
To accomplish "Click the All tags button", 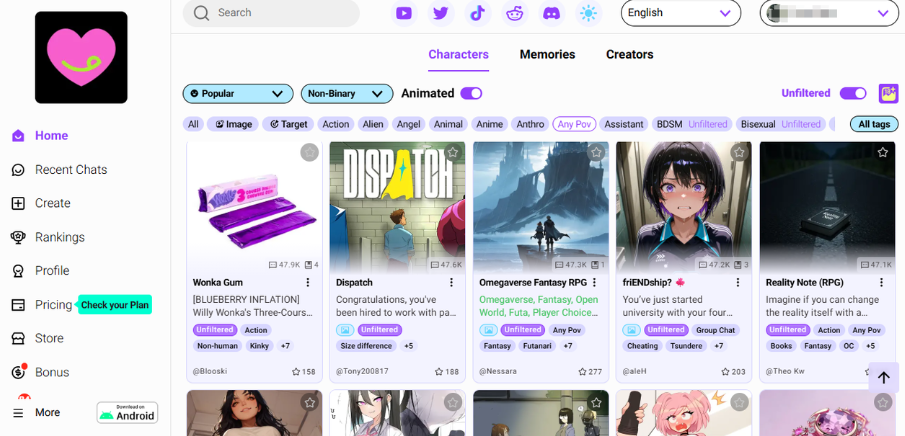I will [874, 124].
